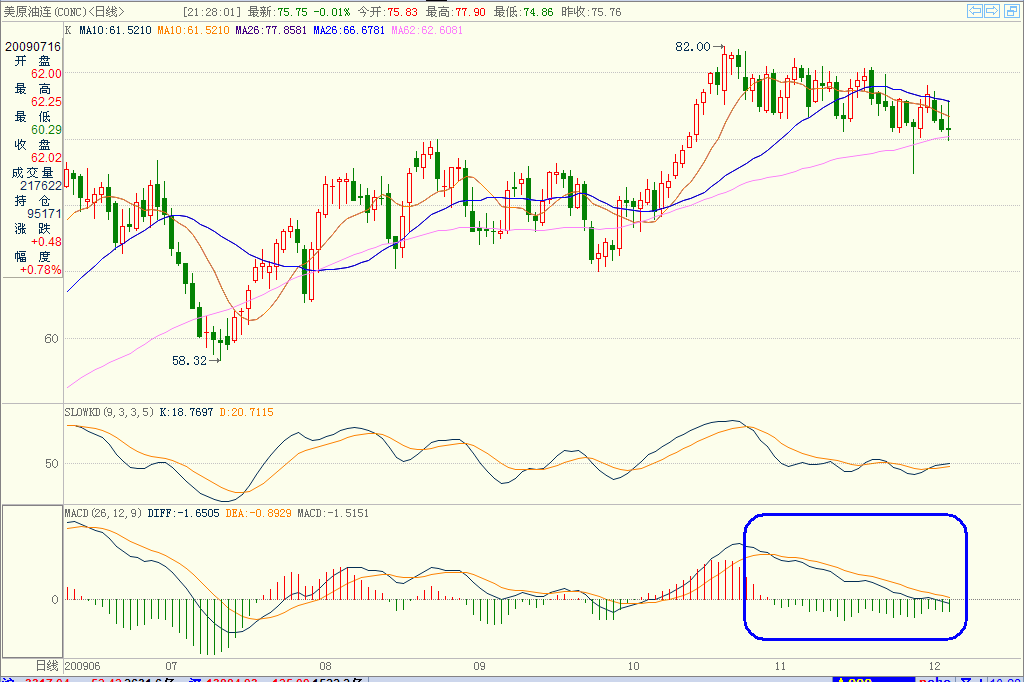Click the MA26:77.8581 indicator label
This screenshot has height=682, width=1024.
point(271,30)
